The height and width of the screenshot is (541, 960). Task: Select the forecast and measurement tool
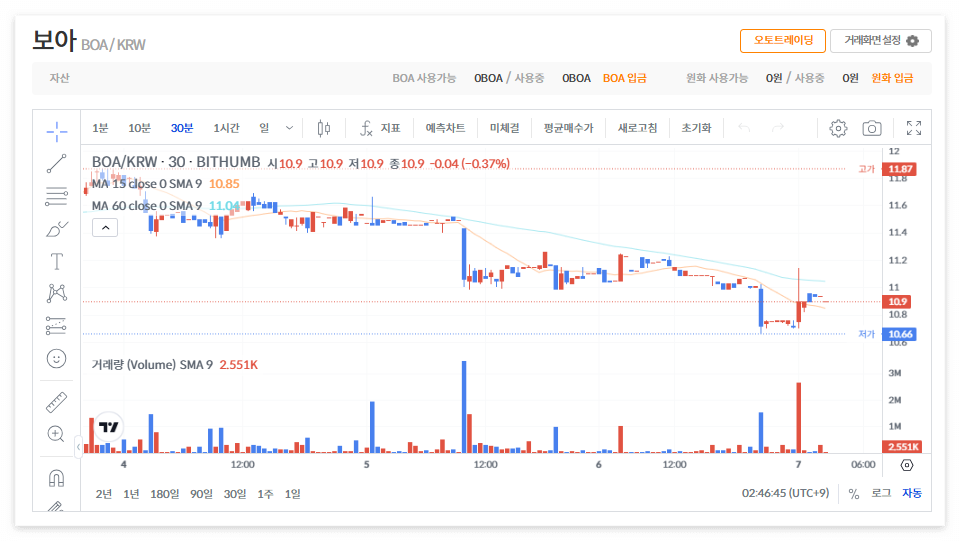click(x=56, y=326)
